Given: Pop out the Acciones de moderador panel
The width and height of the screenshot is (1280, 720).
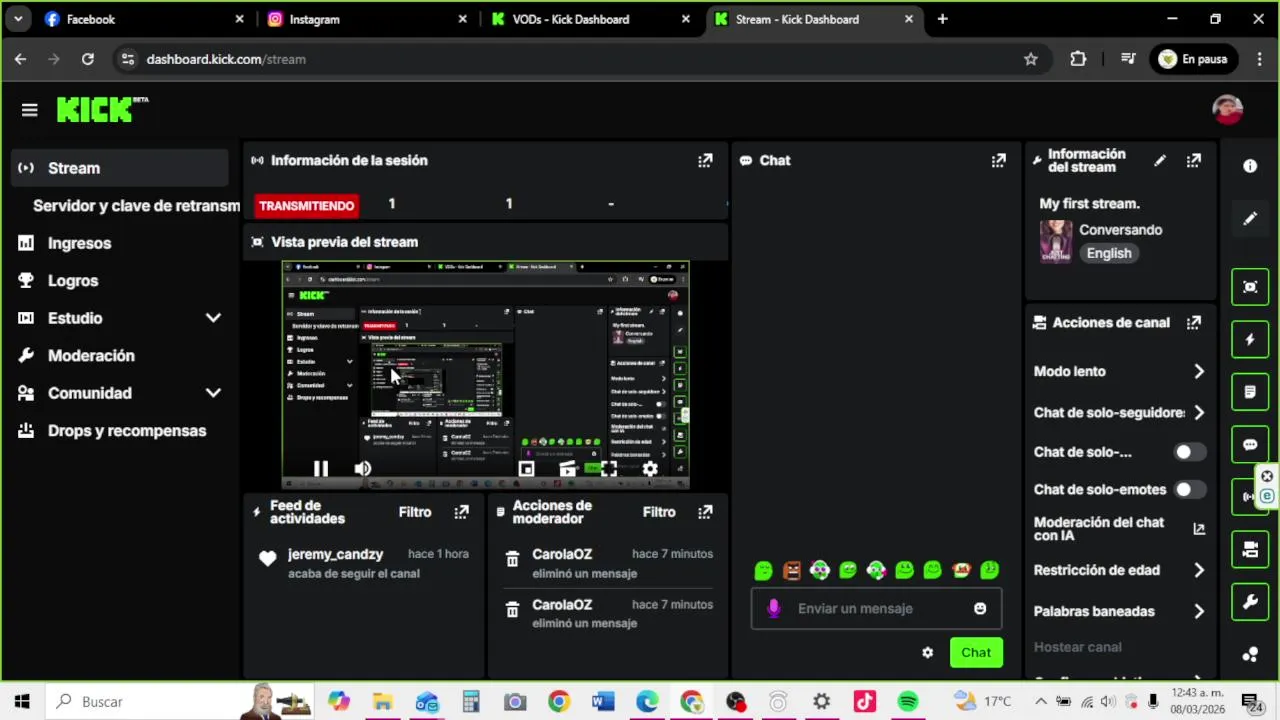Looking at the screenshot, I should pyautogui.click(x=705, y=512).
